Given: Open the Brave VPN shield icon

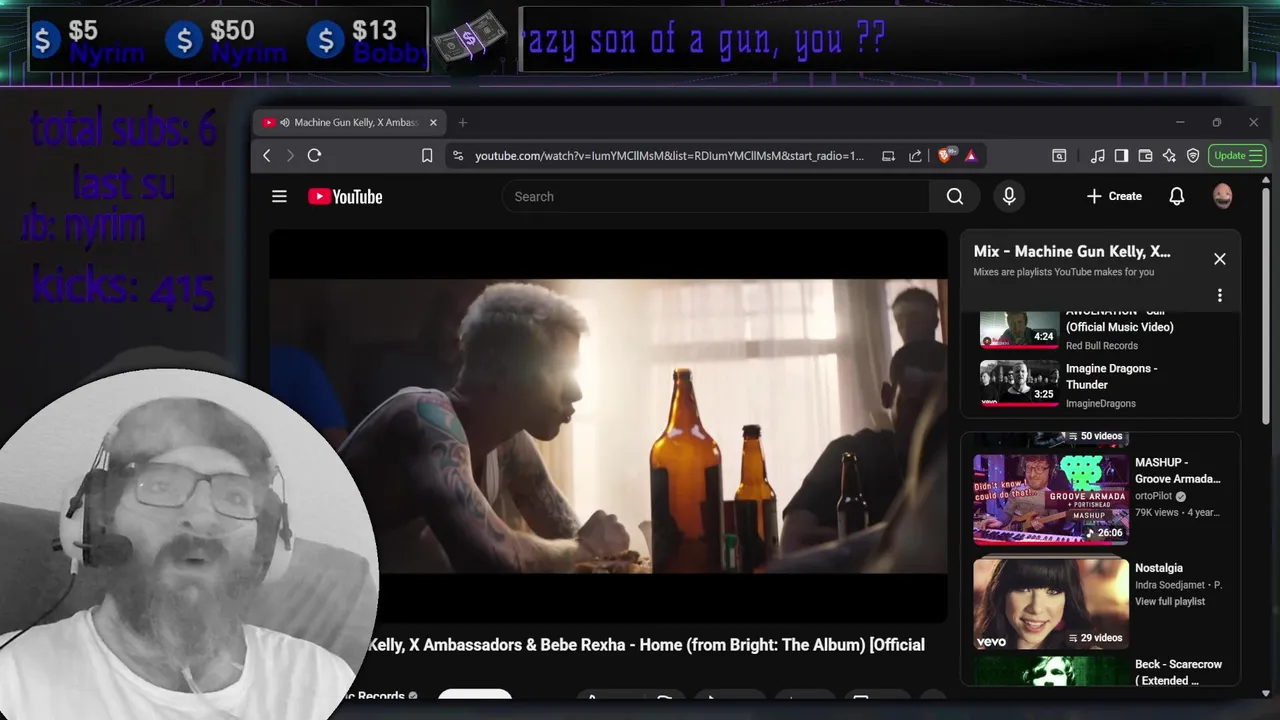Looking at the screenshot, I should tap(1193, 156).
